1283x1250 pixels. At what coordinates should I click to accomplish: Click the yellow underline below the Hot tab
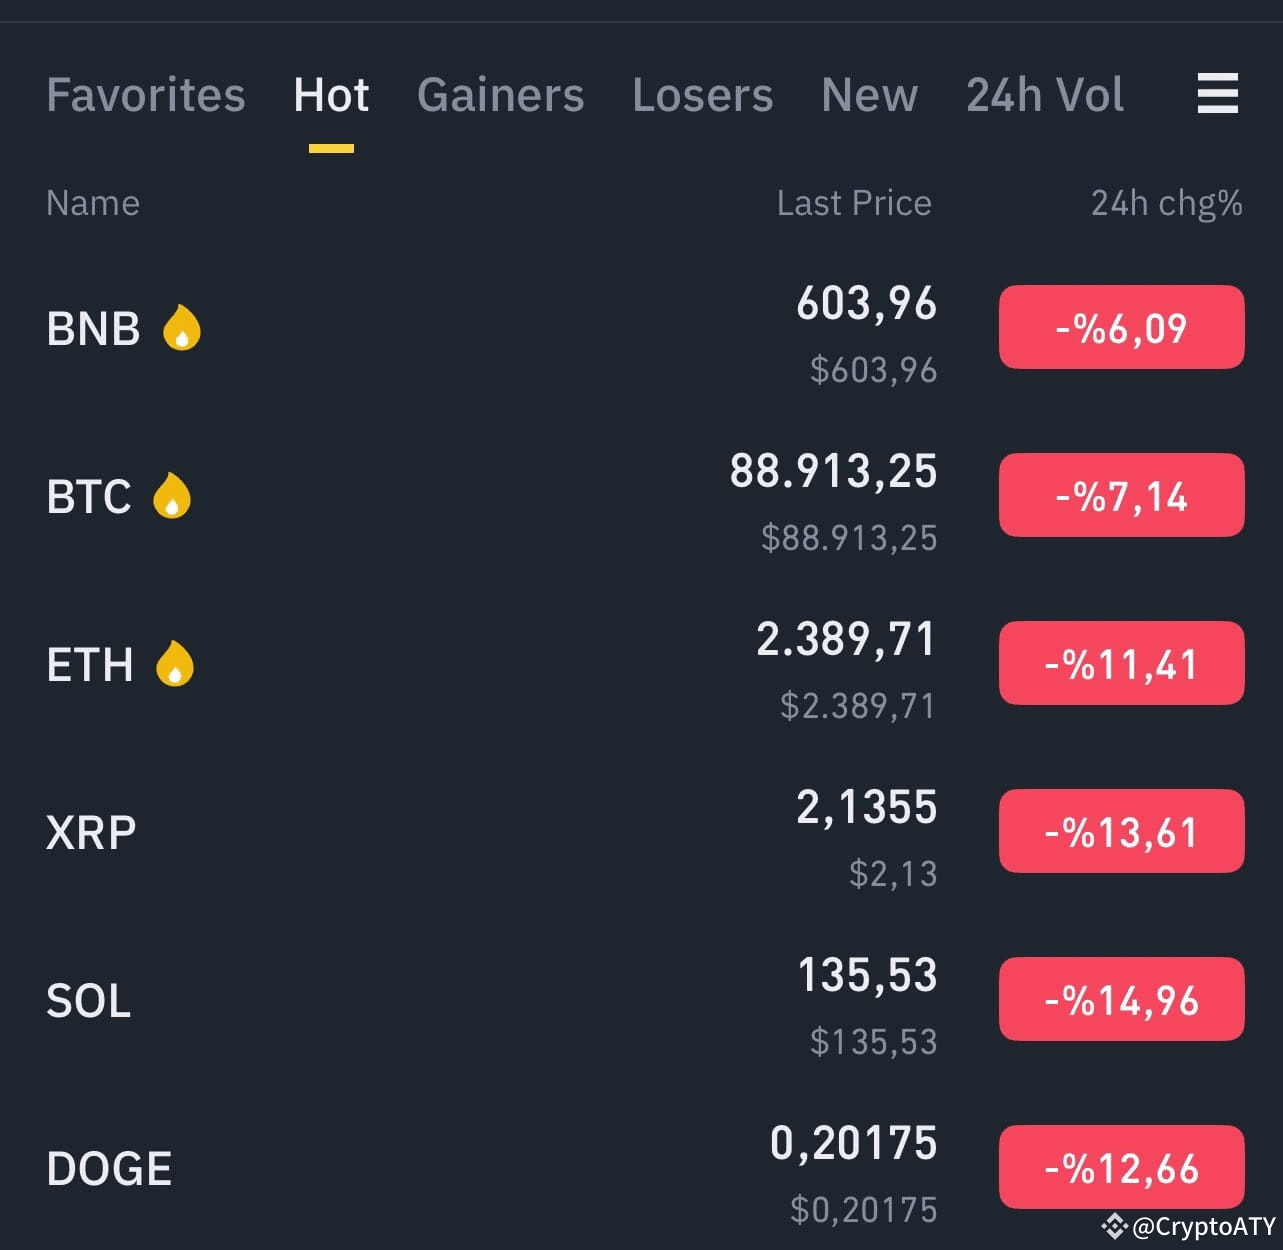pos(331,146)
